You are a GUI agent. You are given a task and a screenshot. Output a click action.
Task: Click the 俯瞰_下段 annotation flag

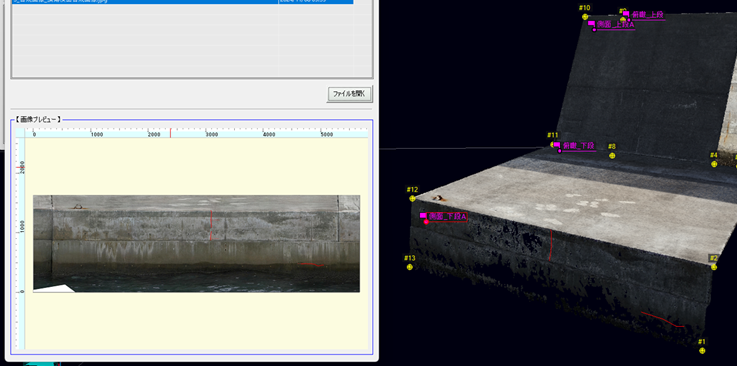coord(557,145)
